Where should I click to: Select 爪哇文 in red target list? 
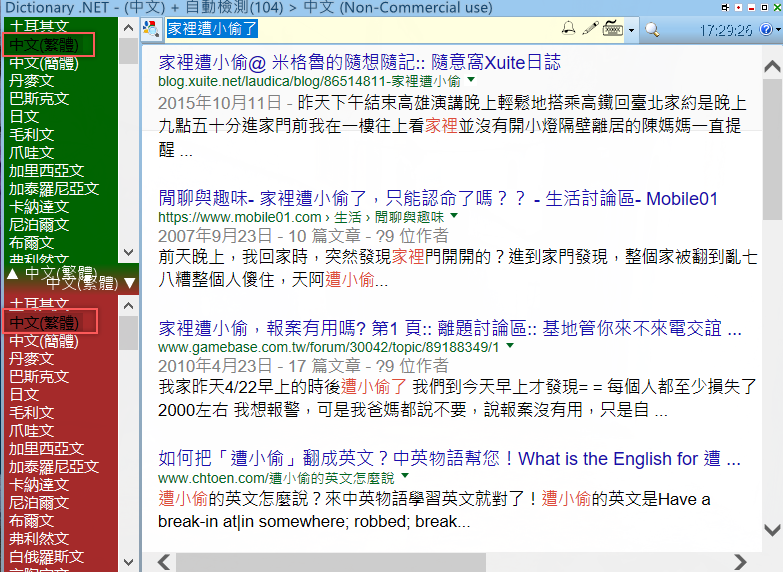[x=31, y=431]
